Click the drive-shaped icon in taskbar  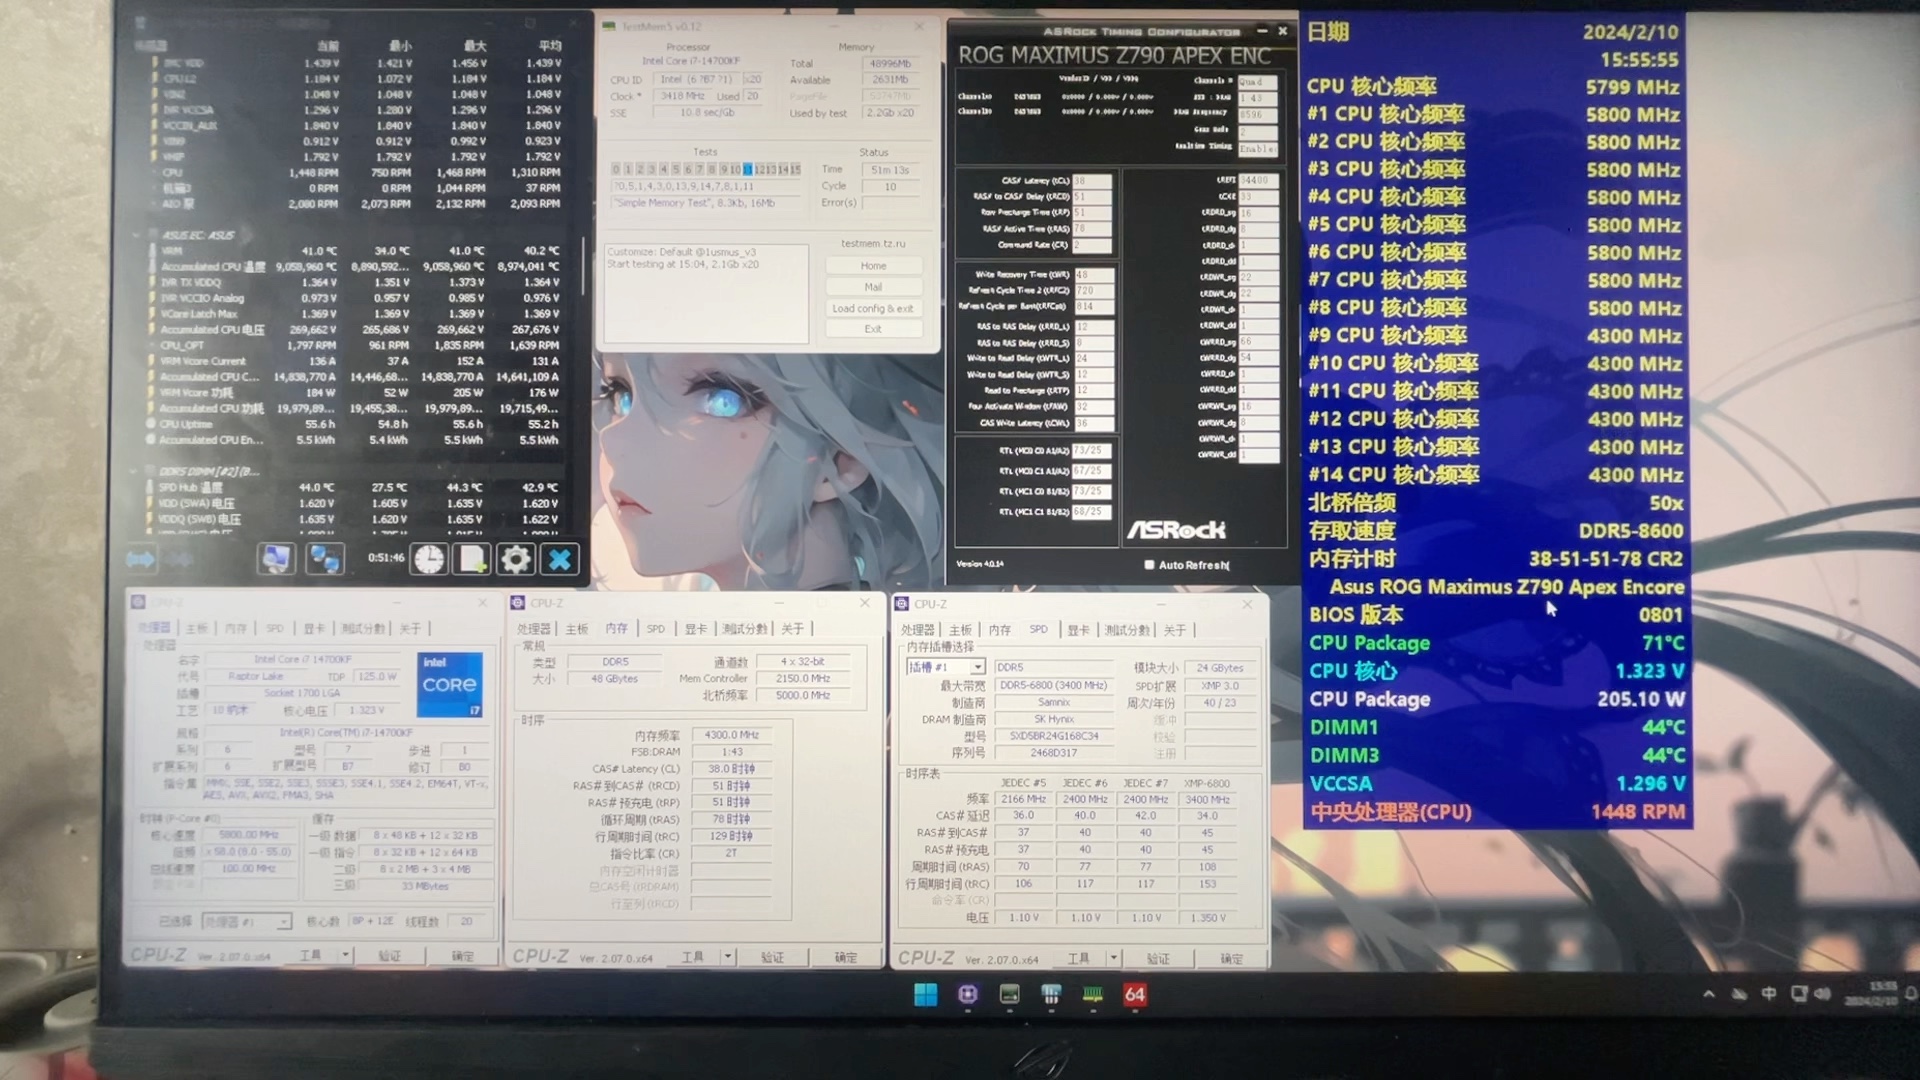pyautogui.click(x=1009, y=994)
